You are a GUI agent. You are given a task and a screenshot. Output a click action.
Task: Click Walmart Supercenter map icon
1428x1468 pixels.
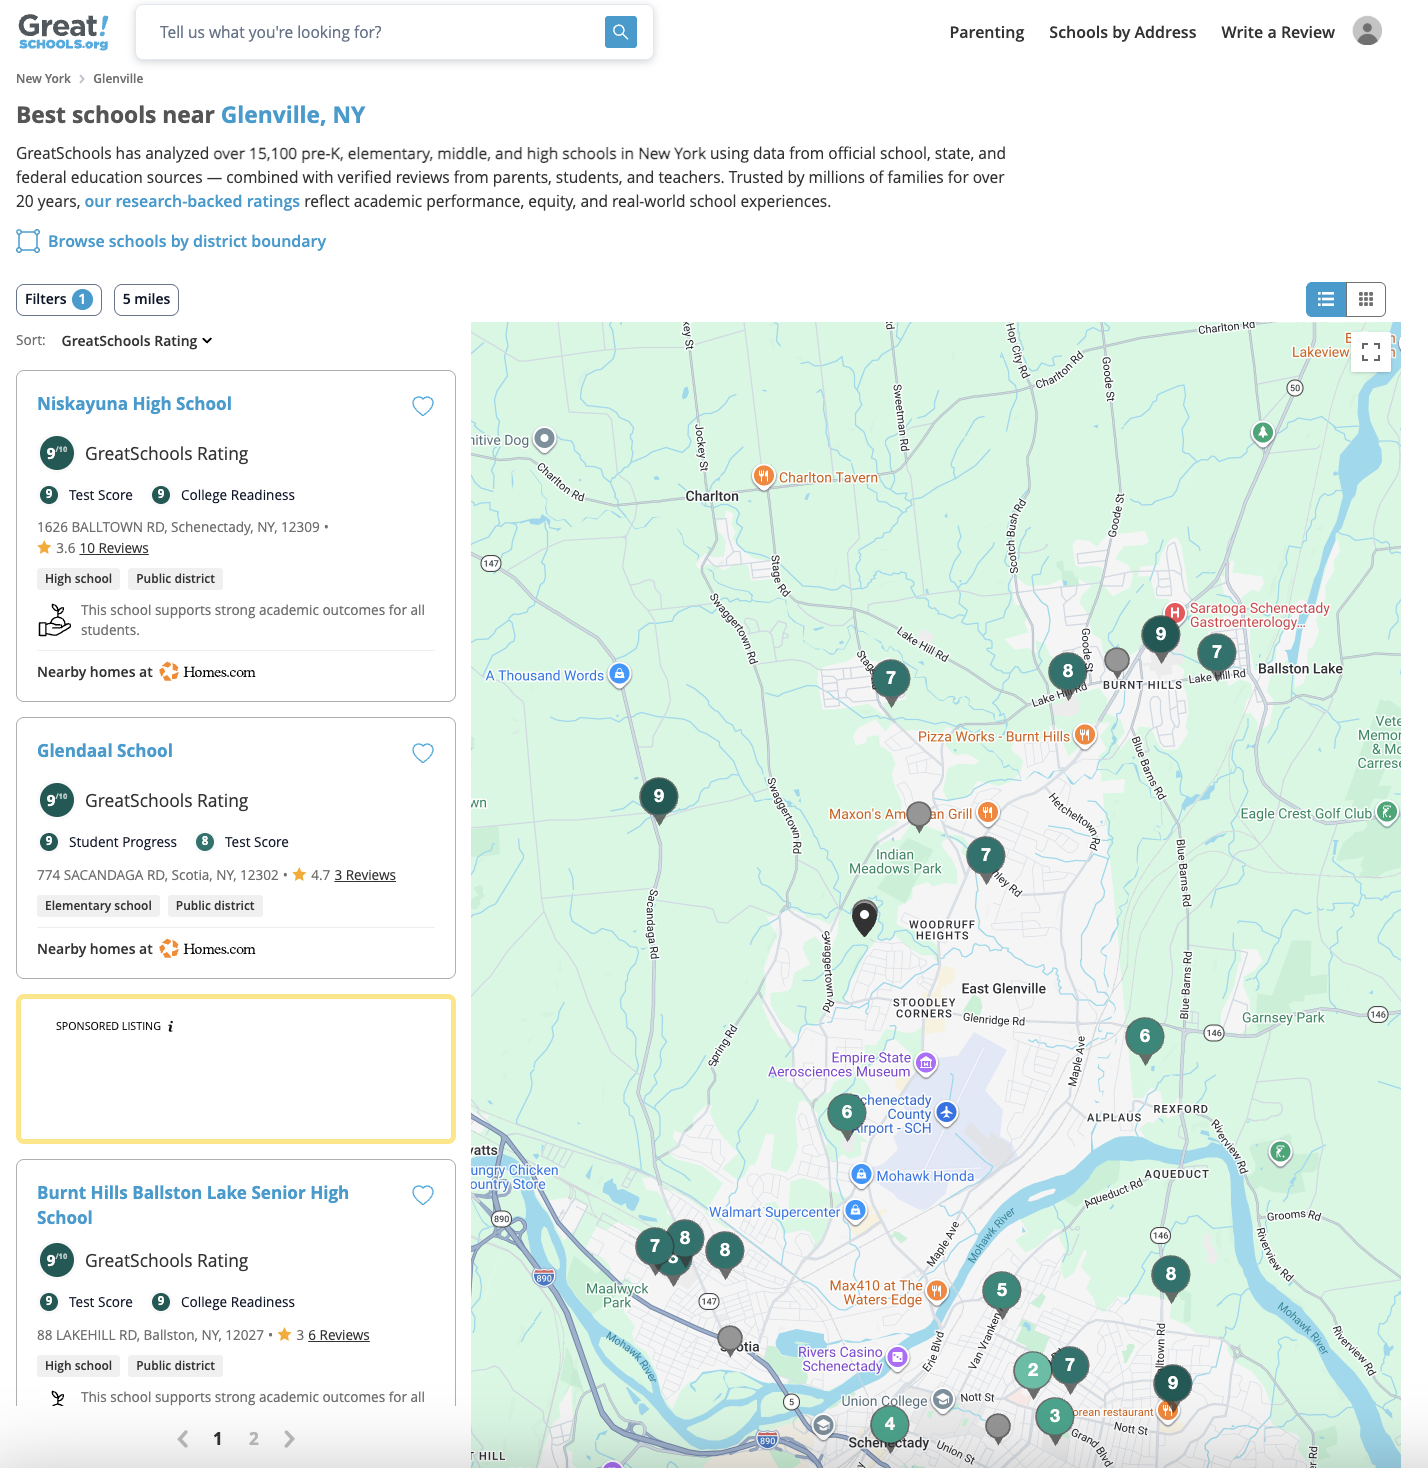855,1211
